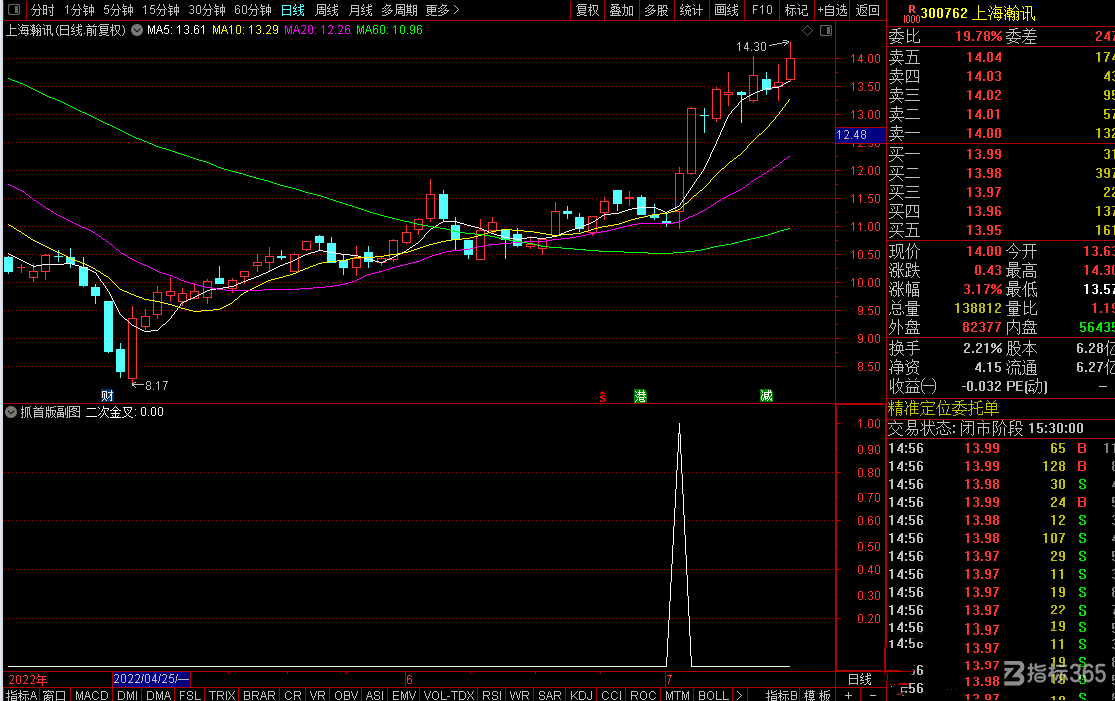Click the 减 marker under the chart
1115x701 pixels.
point(766,396)
